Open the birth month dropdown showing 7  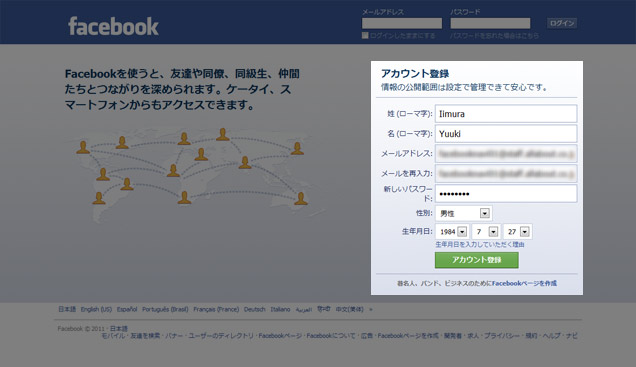coord(486,232)
